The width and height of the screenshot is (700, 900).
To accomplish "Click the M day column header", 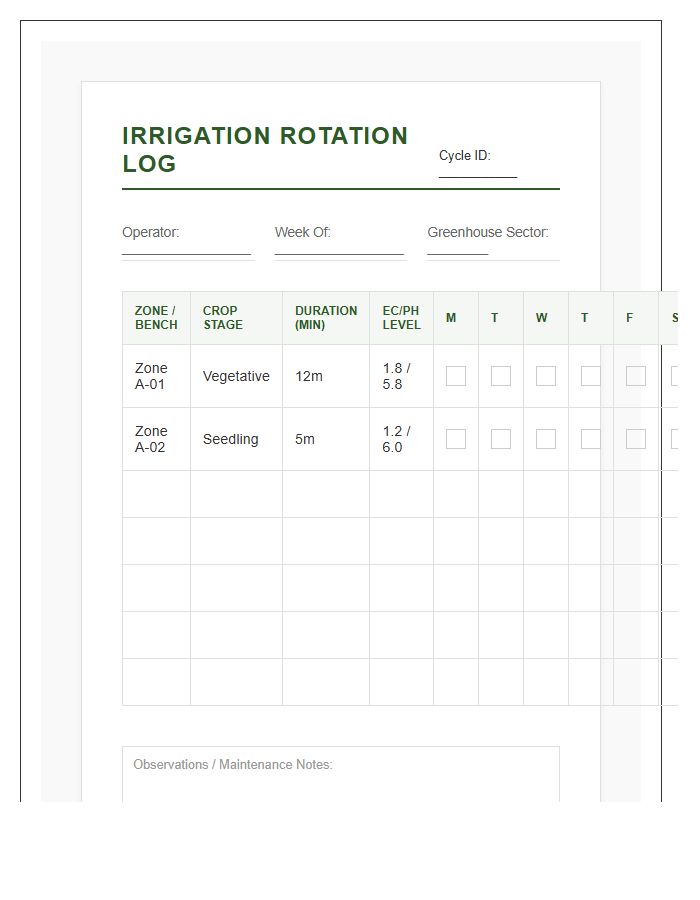I will point(456,317).
